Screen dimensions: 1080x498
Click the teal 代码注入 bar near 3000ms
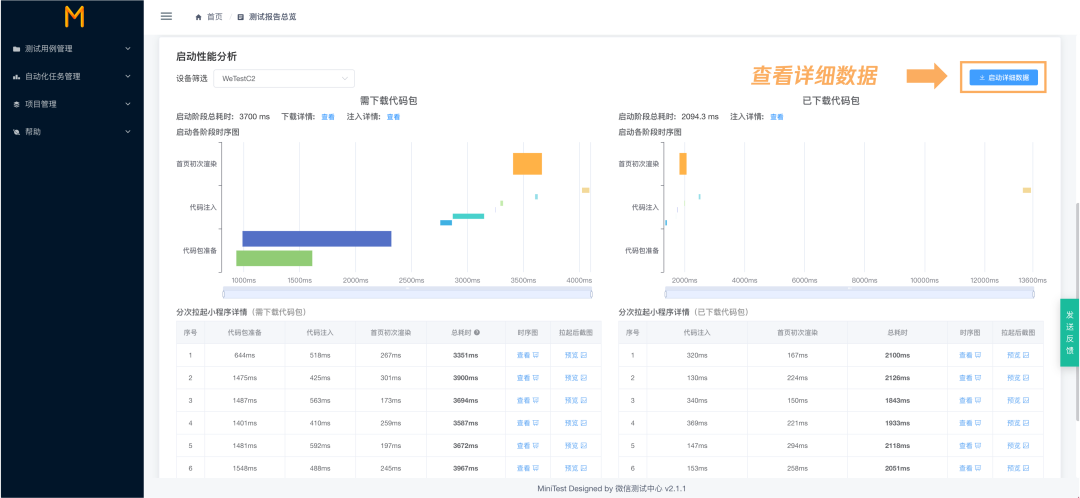[x=468, y=216]
